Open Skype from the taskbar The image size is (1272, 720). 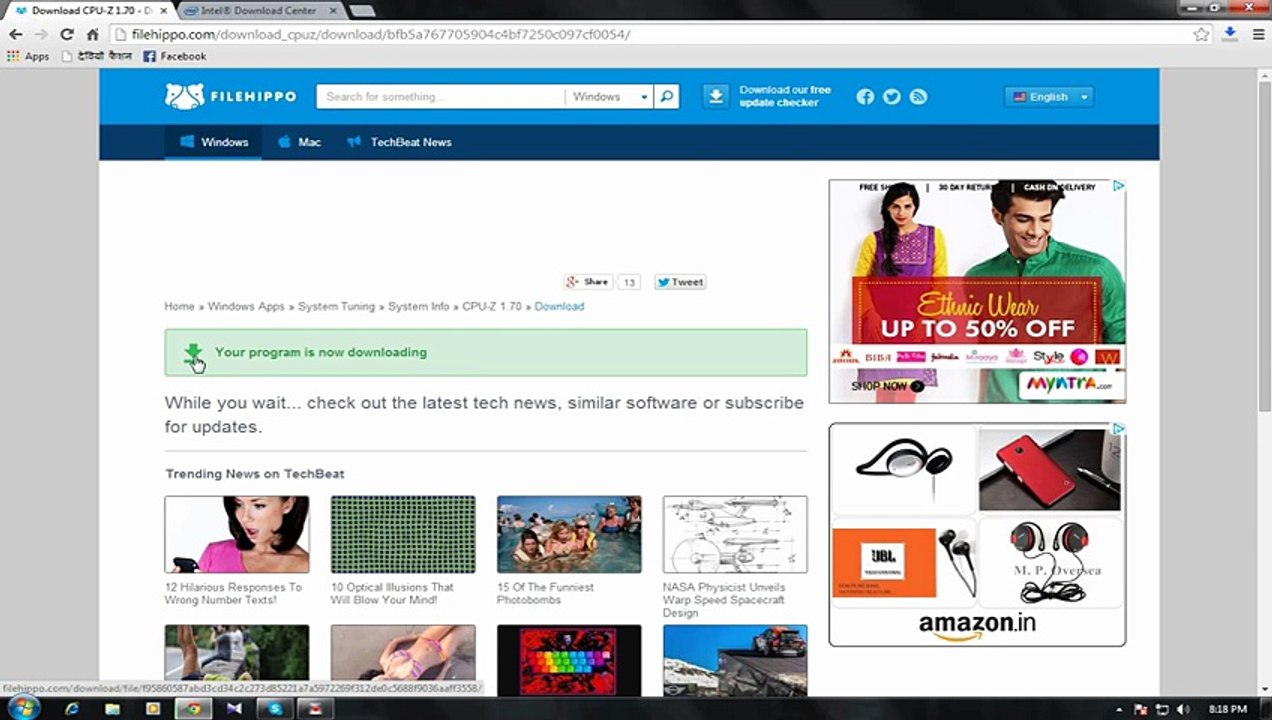[x=275, y=709]
